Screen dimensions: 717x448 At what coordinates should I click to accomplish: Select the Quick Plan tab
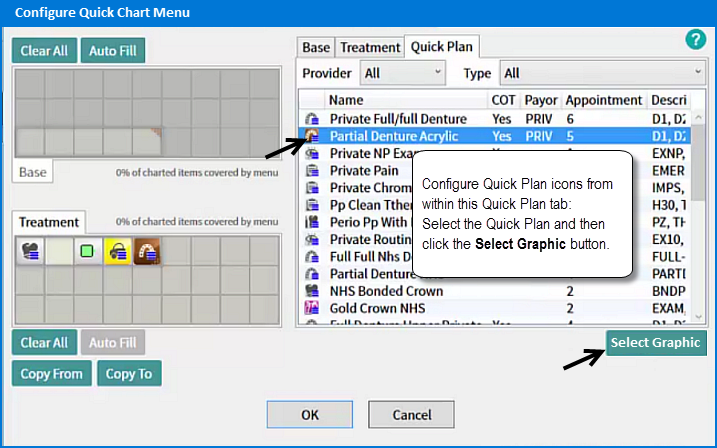pyautogui.click(x=442, y=46)
